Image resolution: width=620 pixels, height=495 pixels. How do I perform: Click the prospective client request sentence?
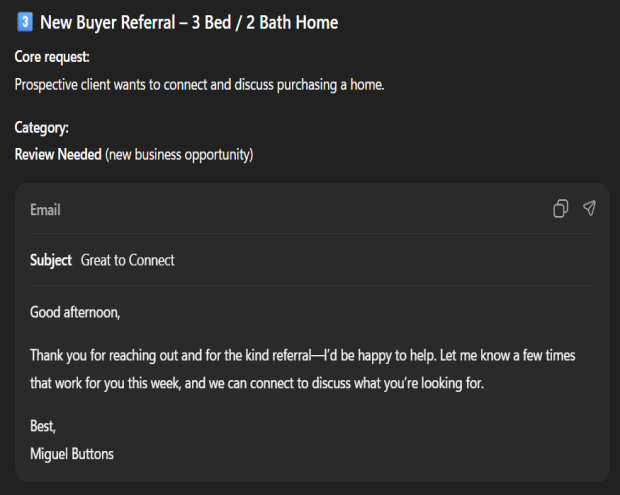(x=199, y=84)
